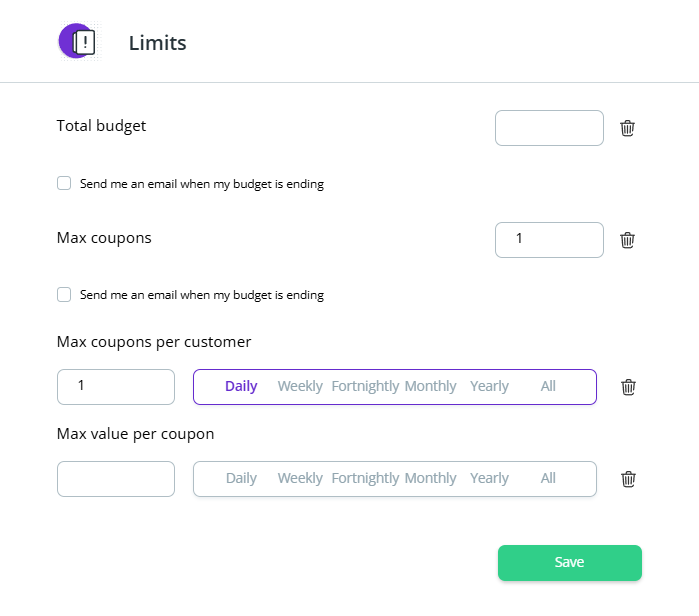This screenshot has width=699, height=616.
Task: Pick All for Max coupons per customer
Action: pos(548,387)
